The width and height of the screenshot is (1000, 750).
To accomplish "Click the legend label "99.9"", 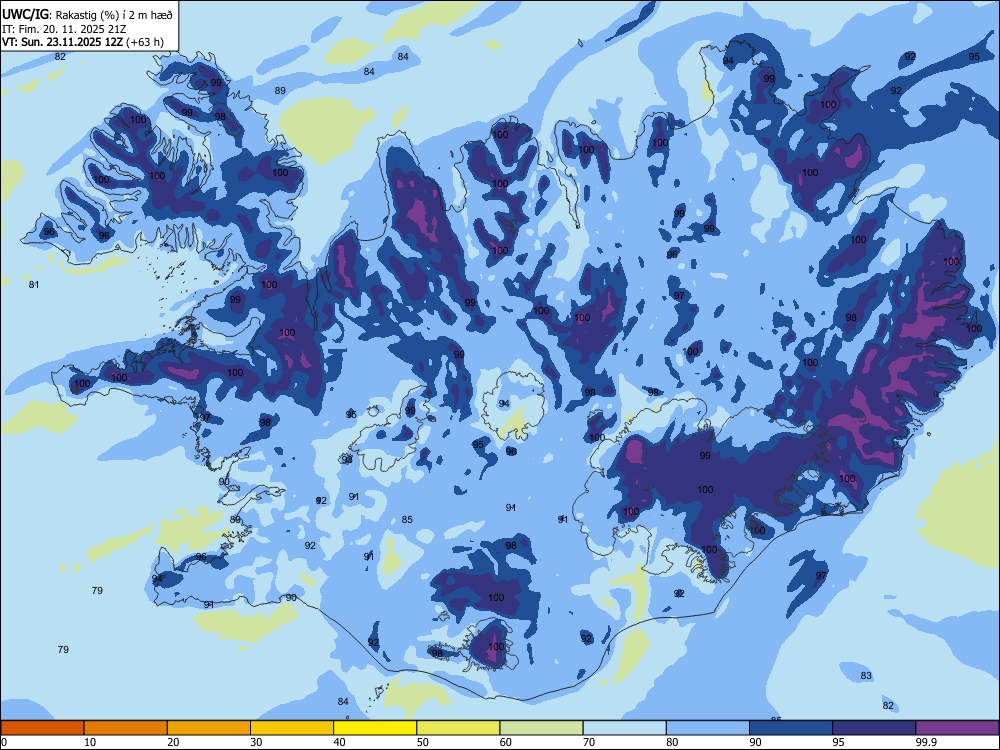I will (x=926, y=742).
